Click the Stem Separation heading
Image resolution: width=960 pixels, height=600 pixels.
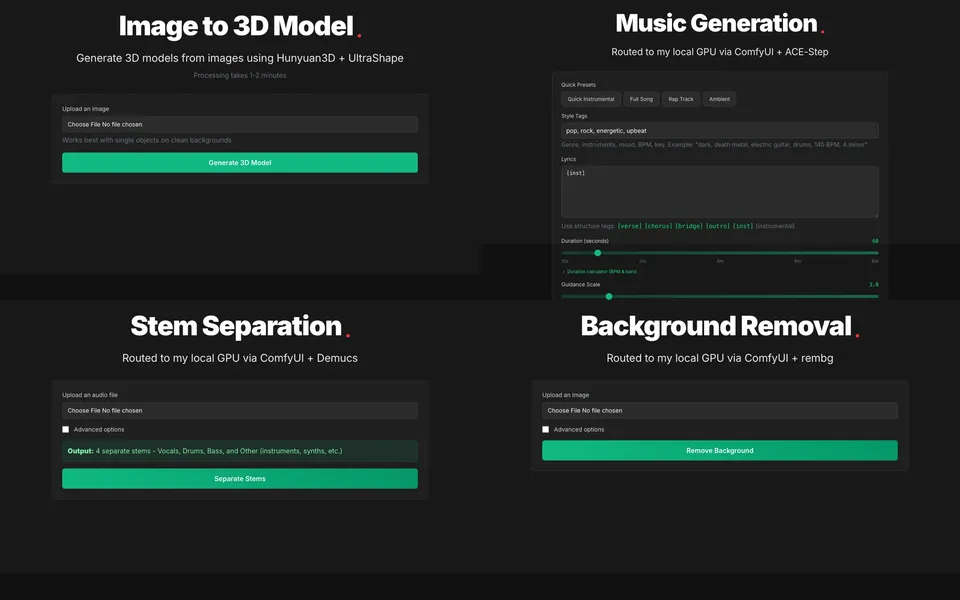click(x=236, y=326)
